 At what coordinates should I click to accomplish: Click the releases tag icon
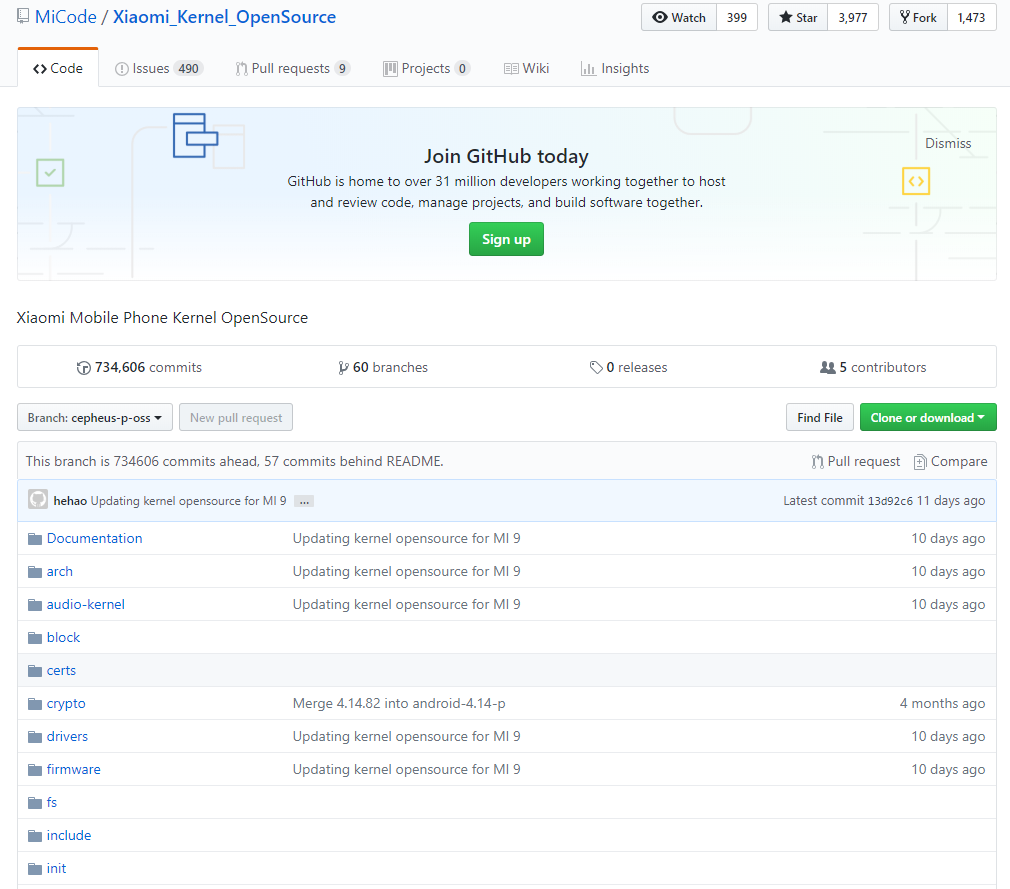596,368
